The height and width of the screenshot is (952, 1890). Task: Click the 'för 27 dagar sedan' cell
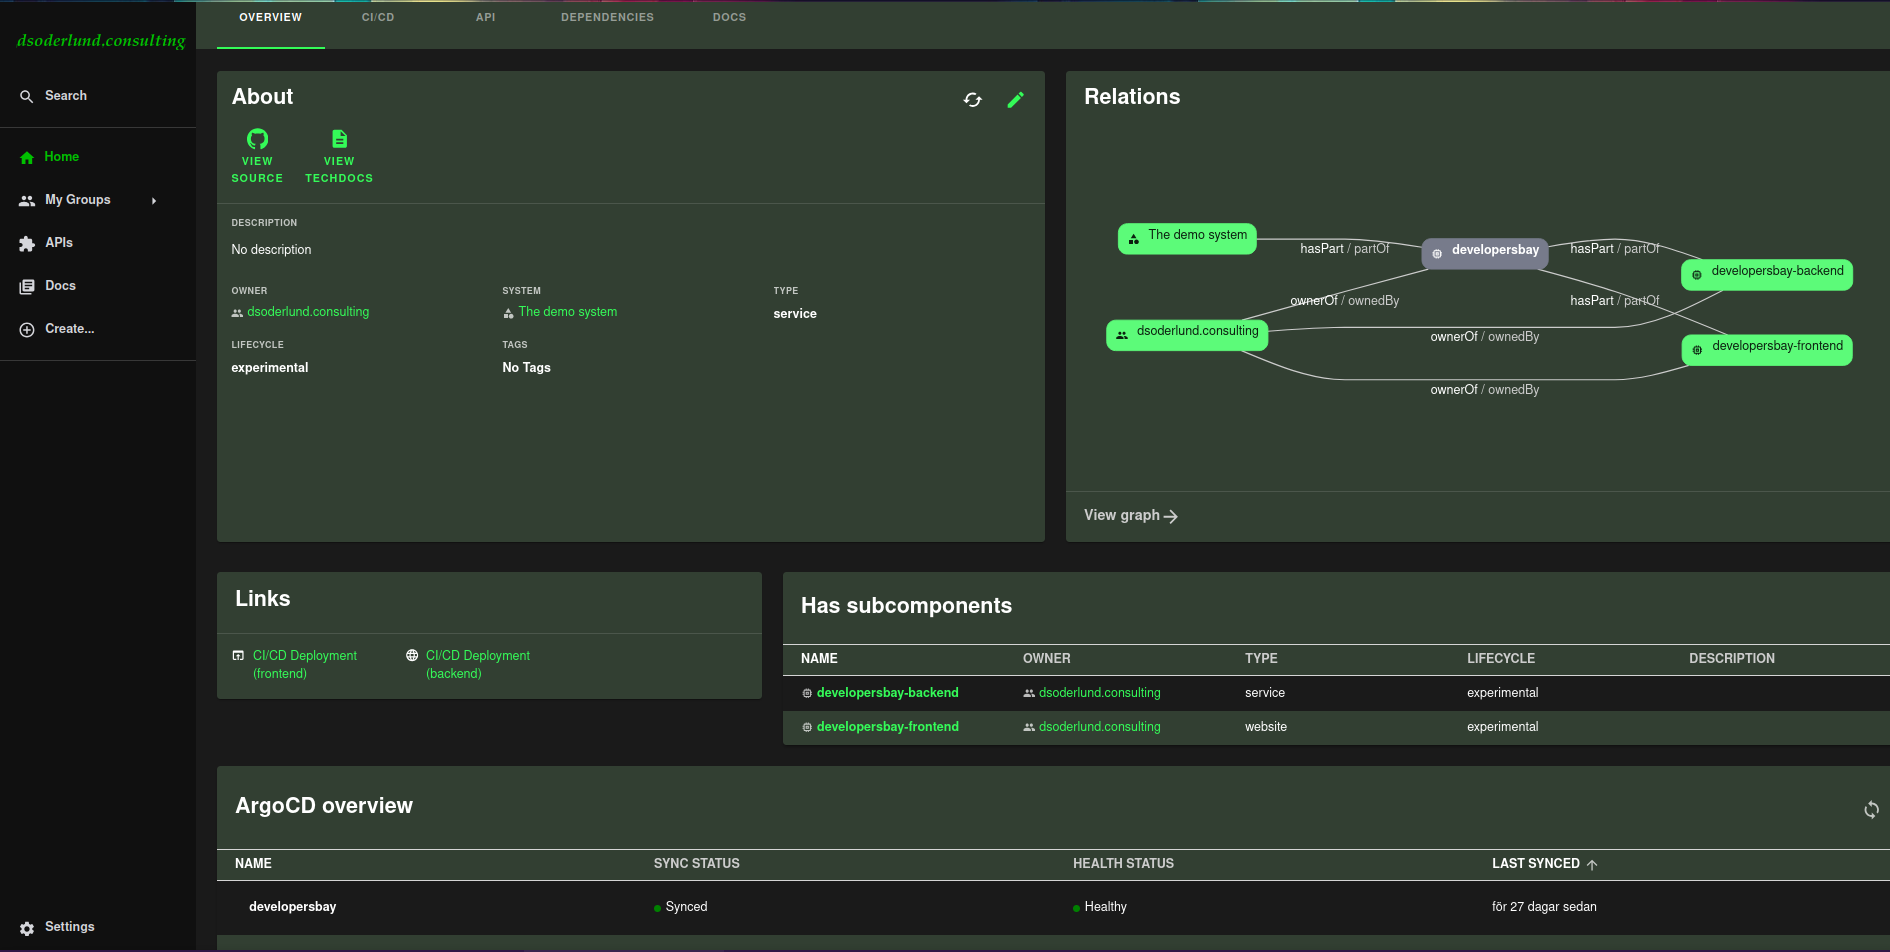pos(1544,907)
